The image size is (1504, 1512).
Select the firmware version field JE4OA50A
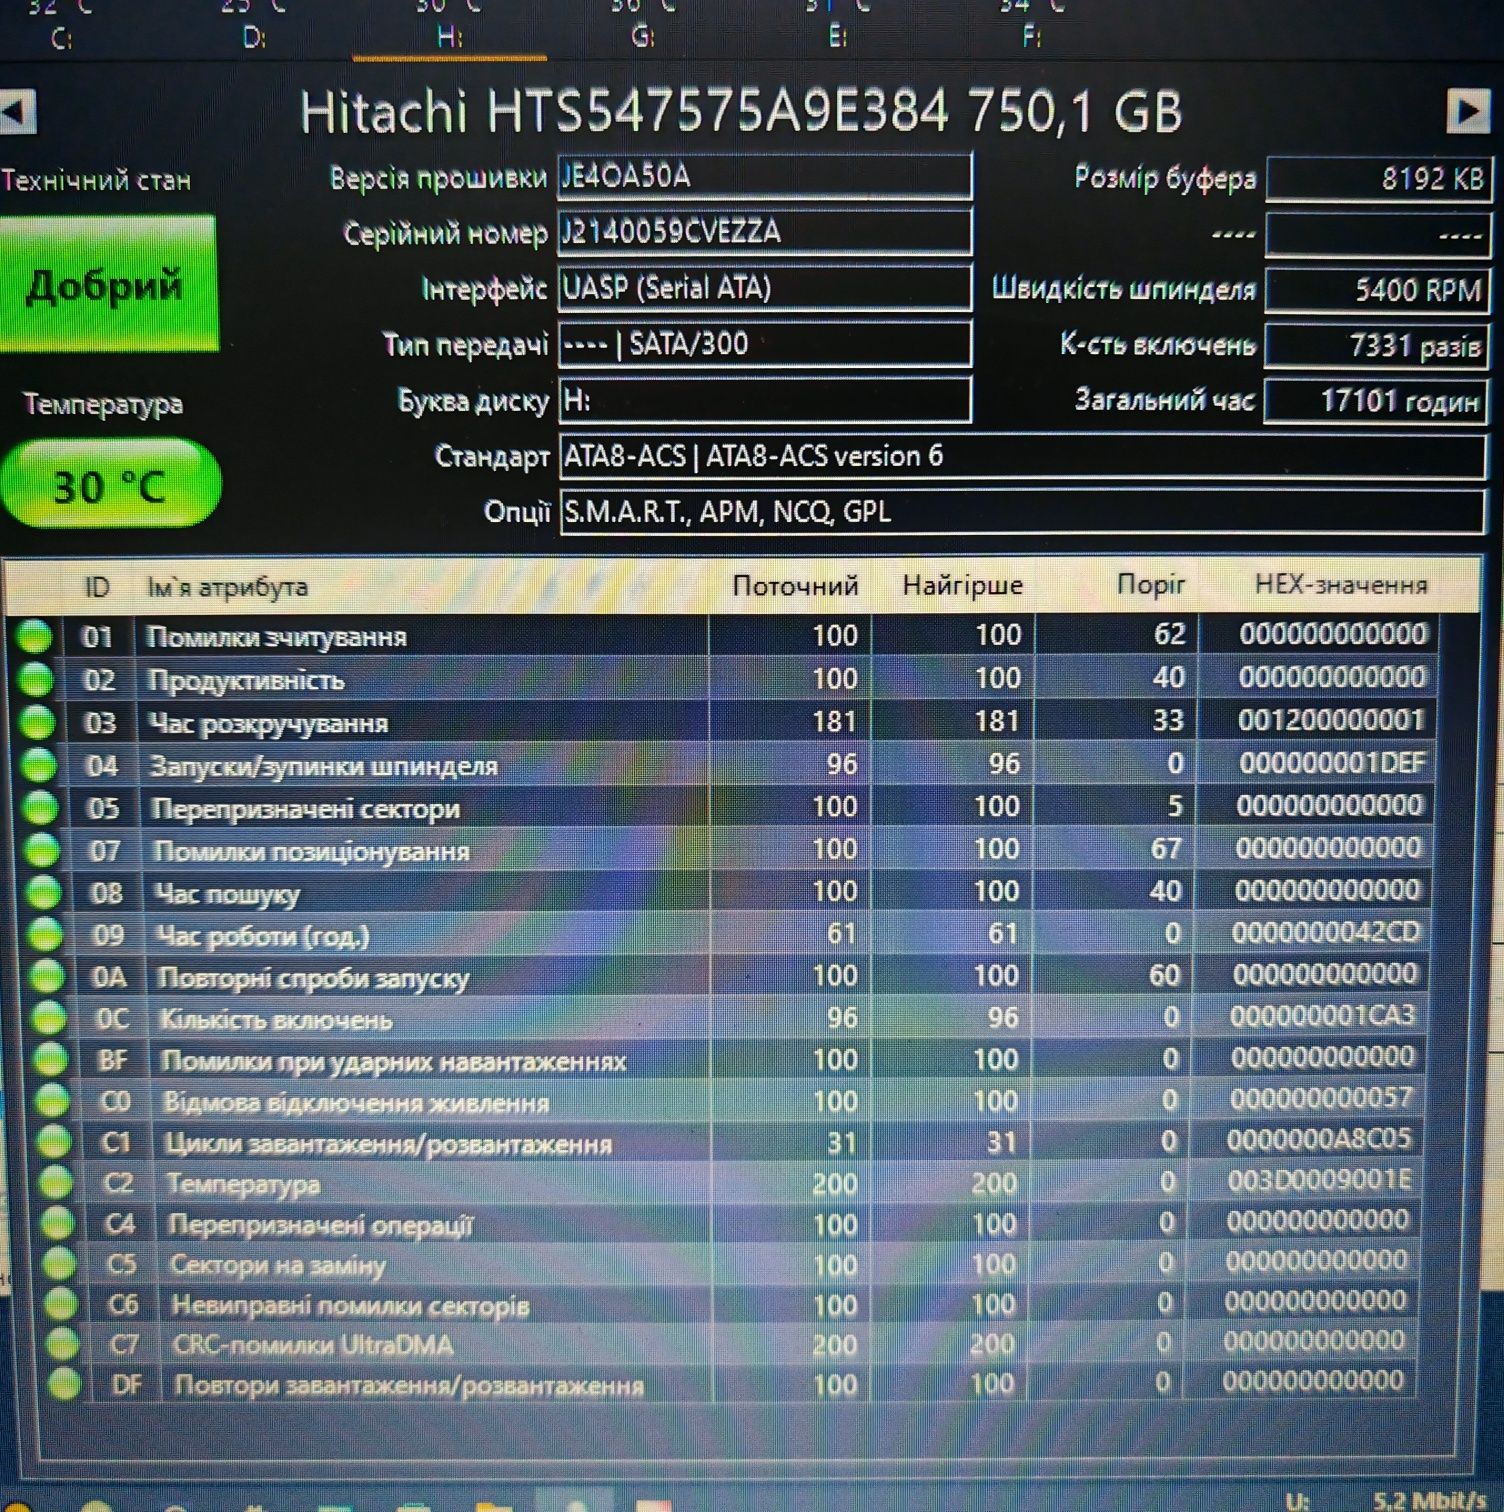764,177
